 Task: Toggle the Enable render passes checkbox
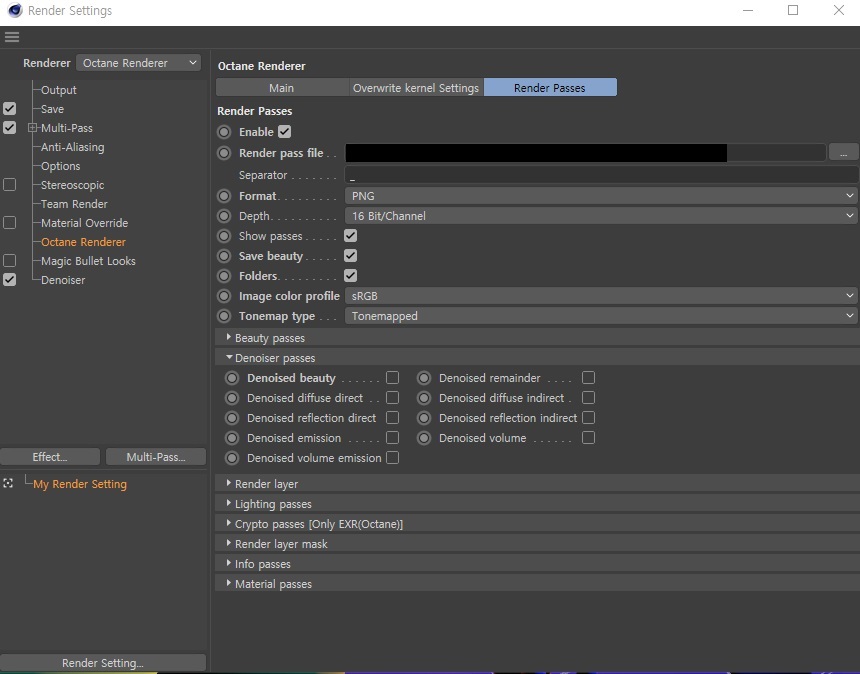click(x=285, y=132)
